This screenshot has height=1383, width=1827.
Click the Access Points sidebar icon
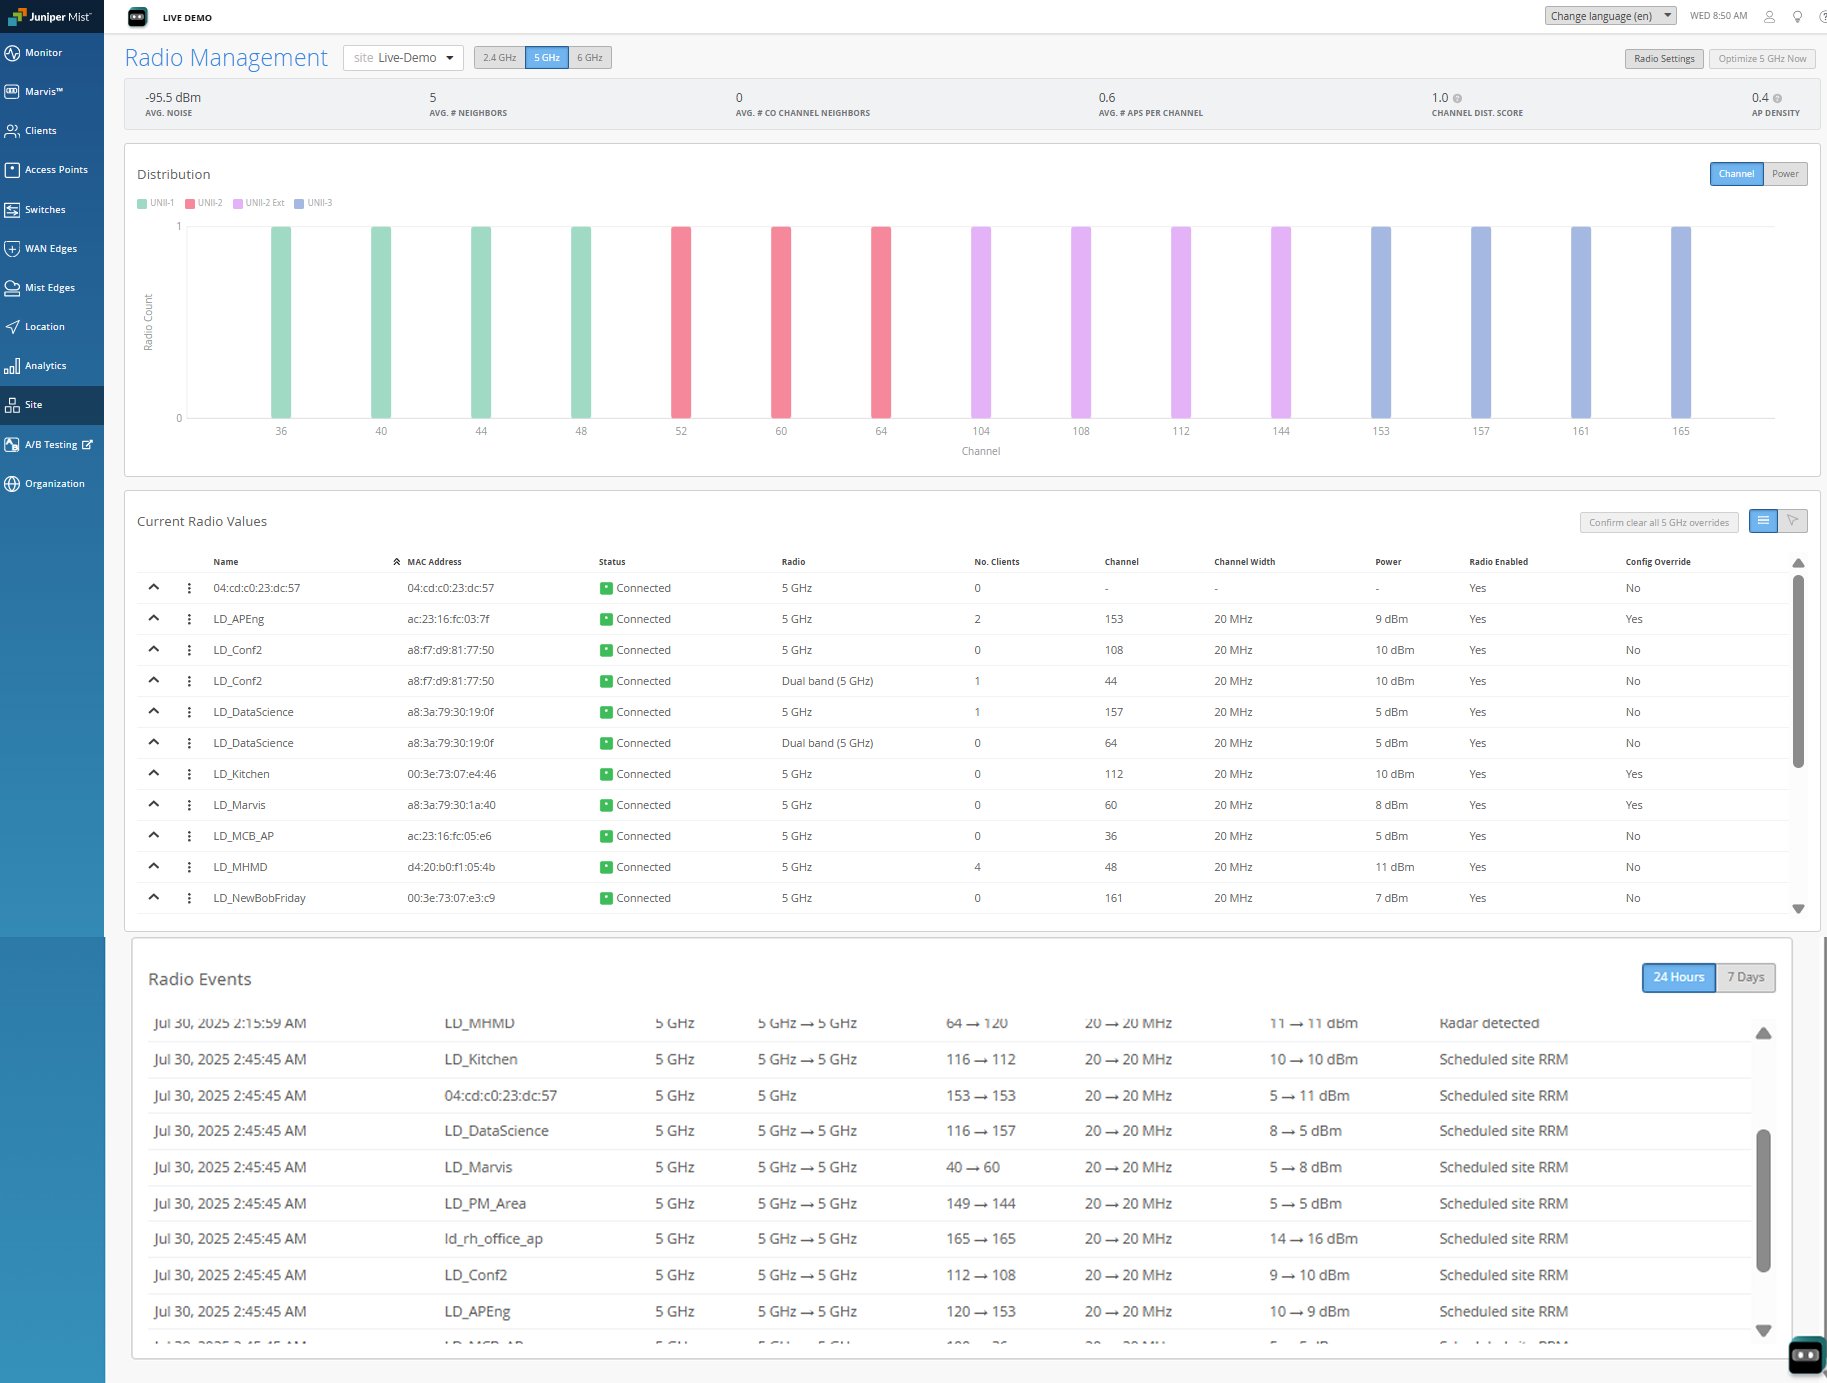[12, 170]
